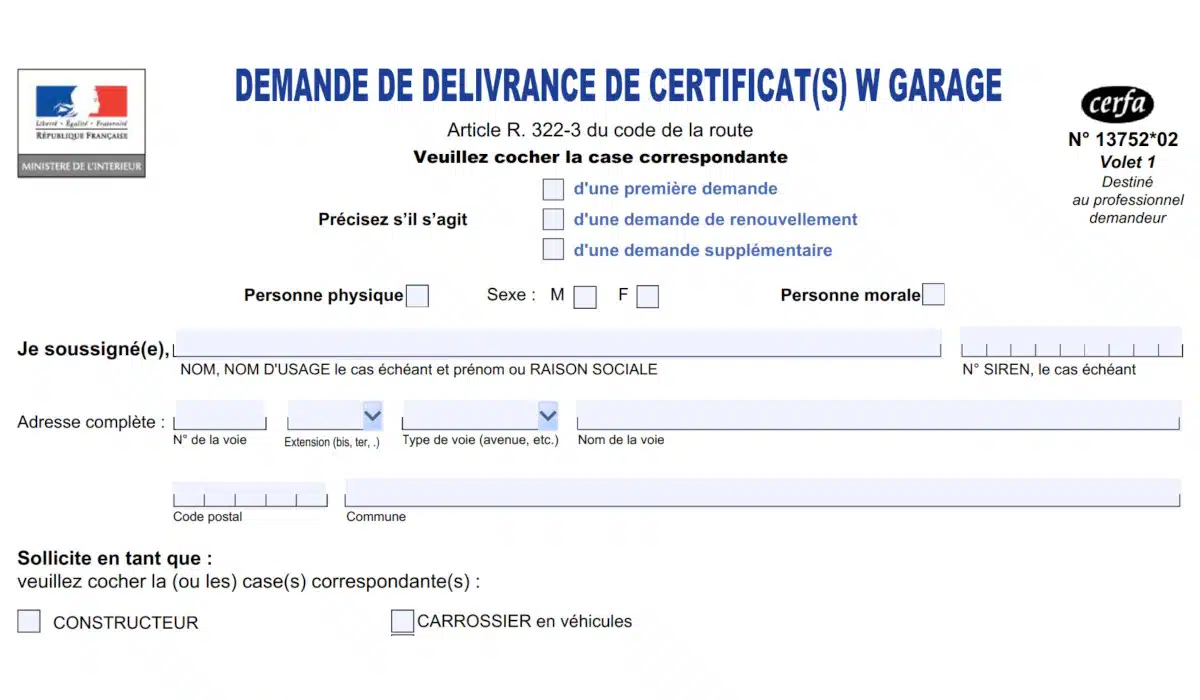Click the cerfa oval logo
Viewport: 1200px width, 700px height.
click(1117, 105)
